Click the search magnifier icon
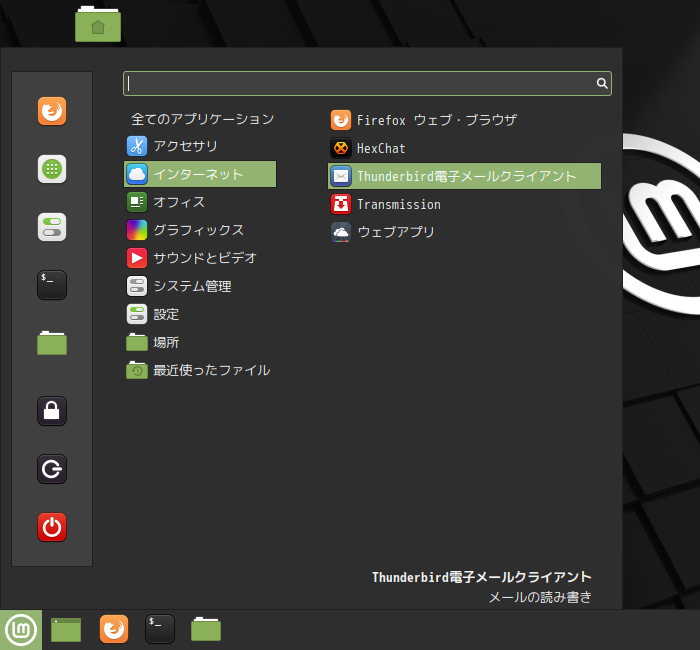 click(602, 83)
